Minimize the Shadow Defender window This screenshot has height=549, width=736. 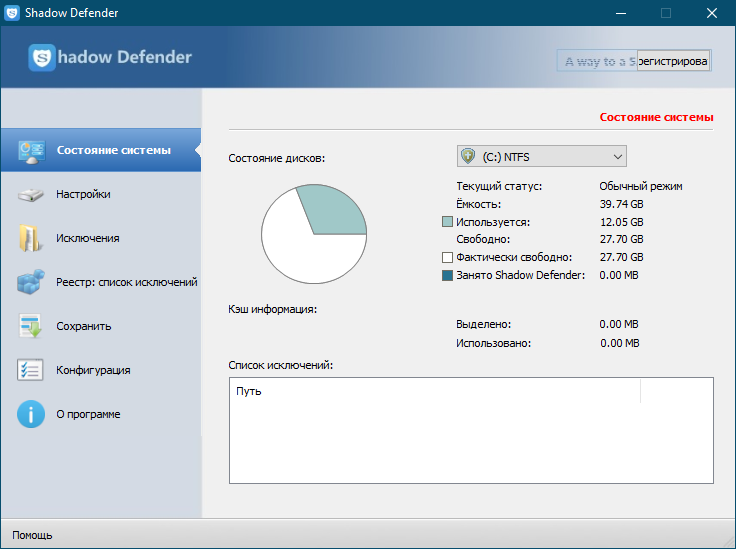pos(621,13)
